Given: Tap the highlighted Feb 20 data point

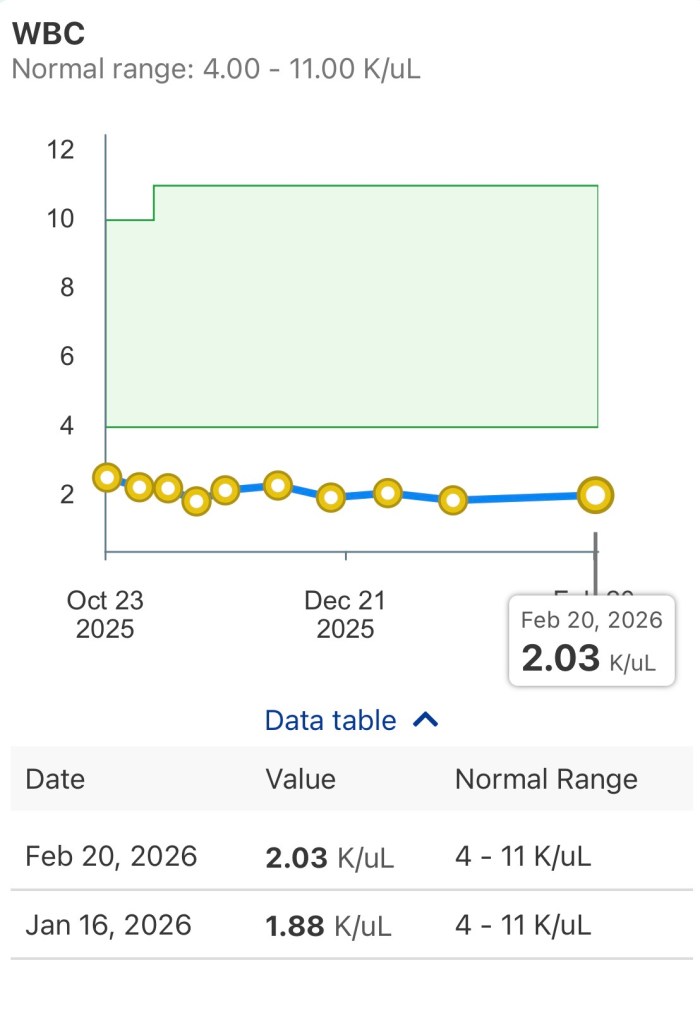Looking at the screenshot, I should point(596,494).
